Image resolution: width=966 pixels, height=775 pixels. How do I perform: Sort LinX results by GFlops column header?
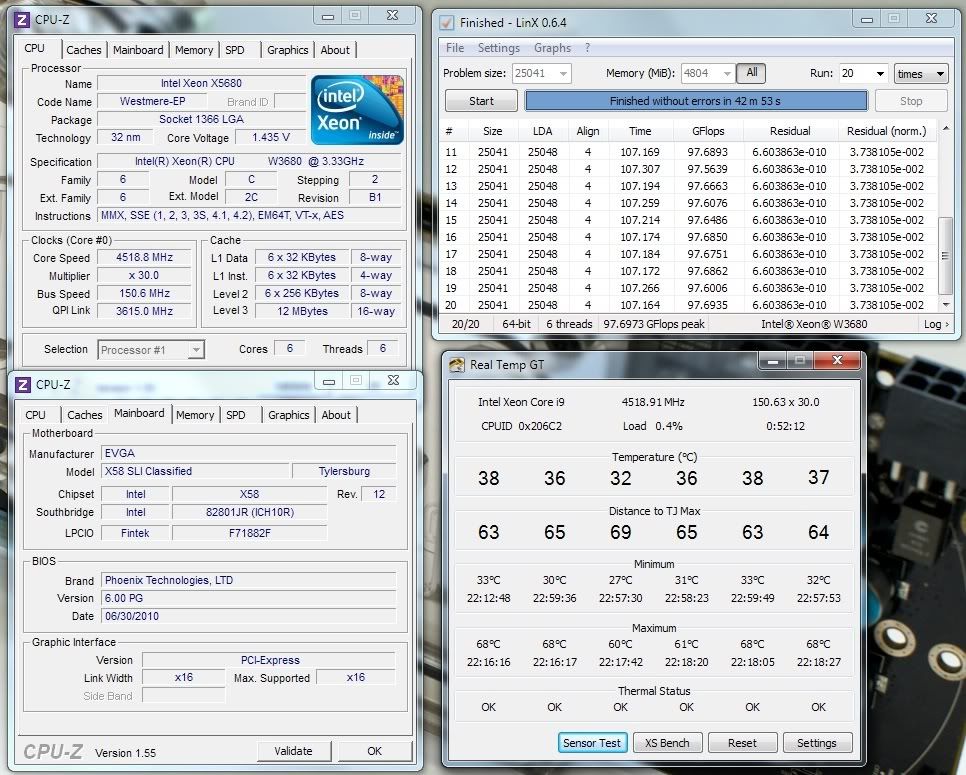click(708, 131)
